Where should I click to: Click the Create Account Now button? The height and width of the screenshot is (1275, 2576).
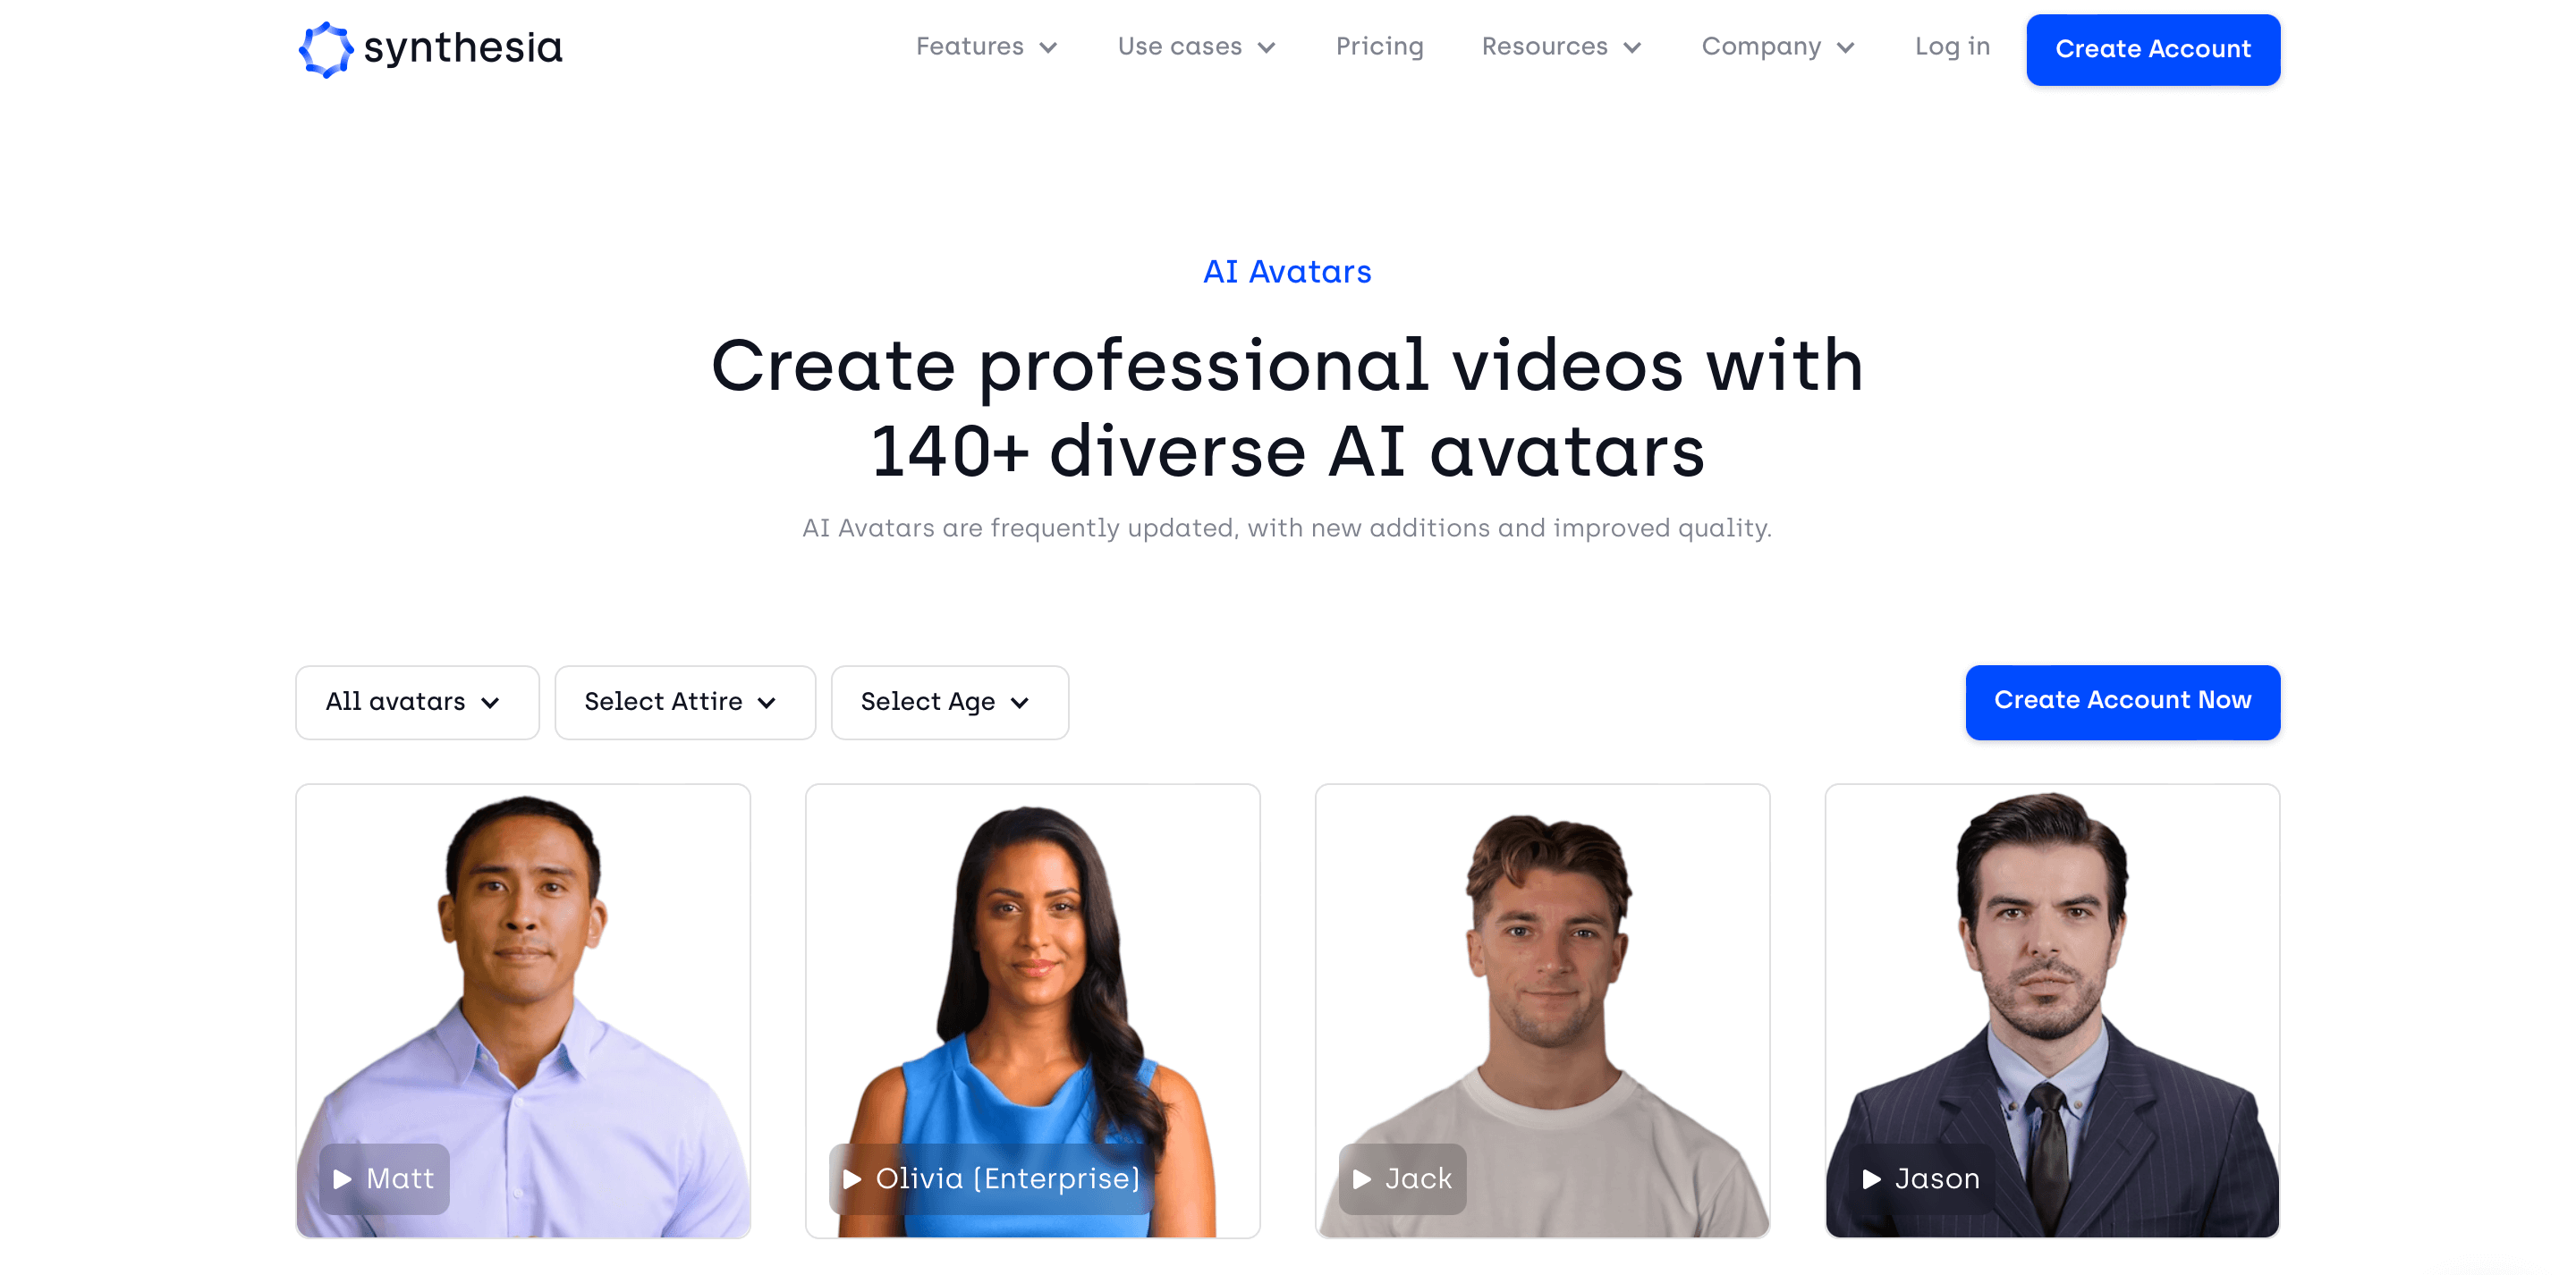[x=2123, y=702]
